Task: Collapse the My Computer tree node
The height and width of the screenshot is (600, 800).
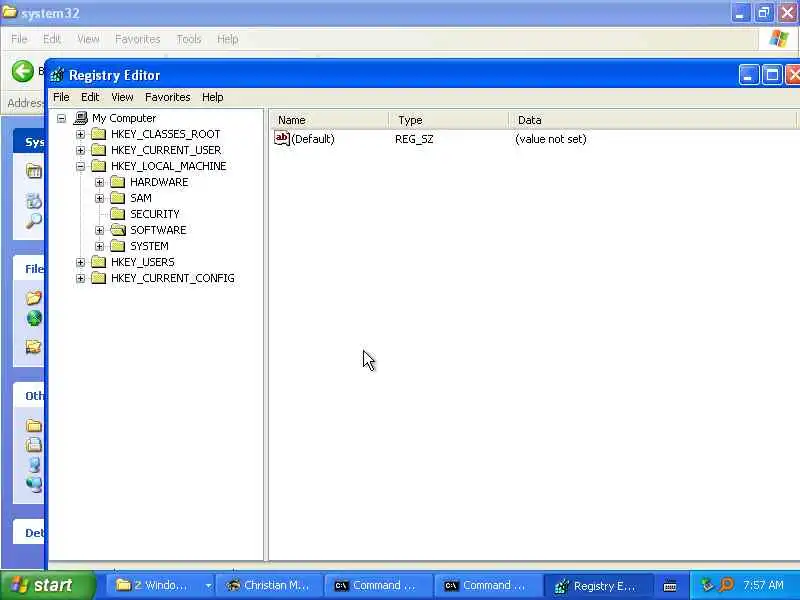Action: (61, 118)
